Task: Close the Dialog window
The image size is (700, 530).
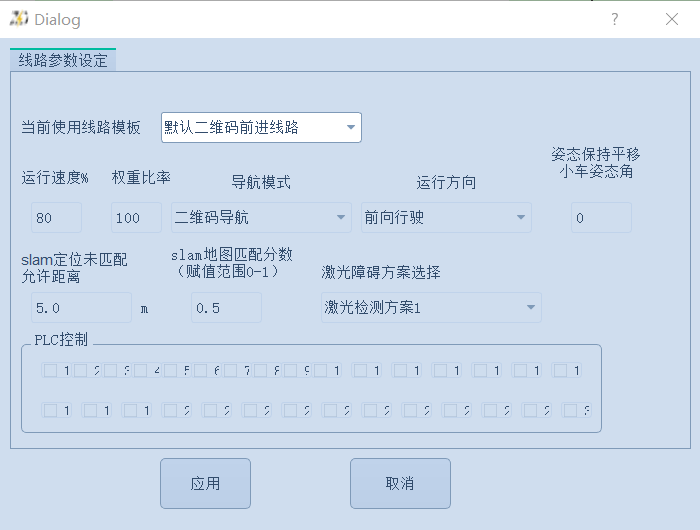Action: (671, 19)
